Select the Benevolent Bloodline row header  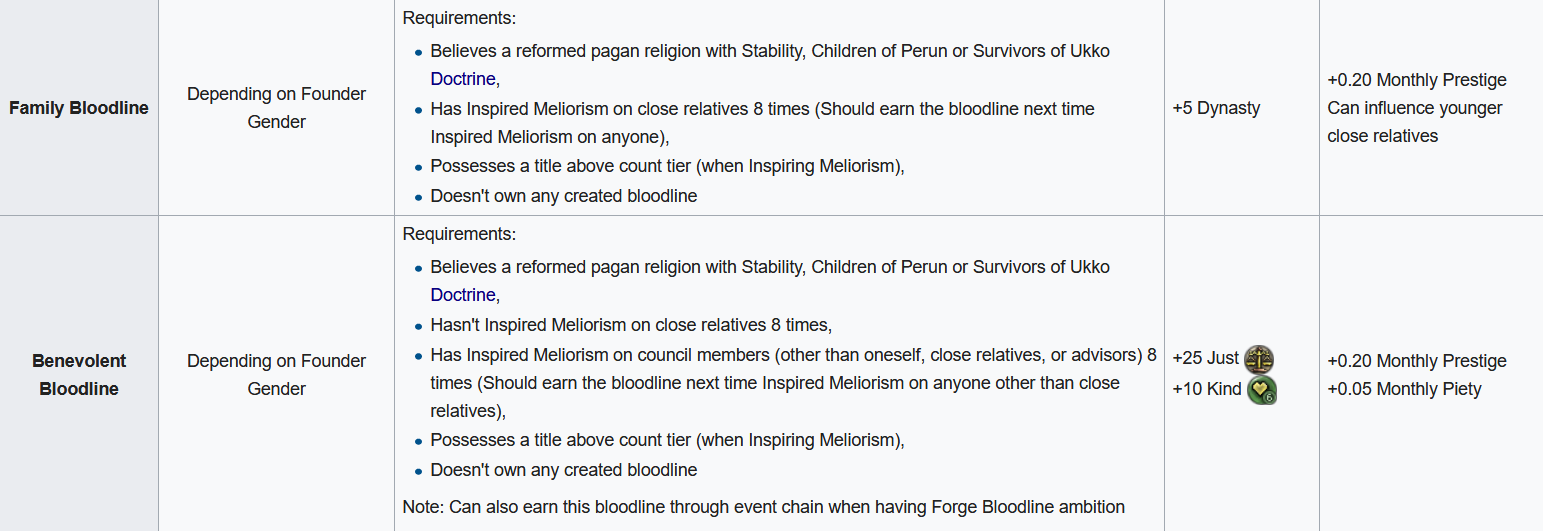(x=79, y=375)
